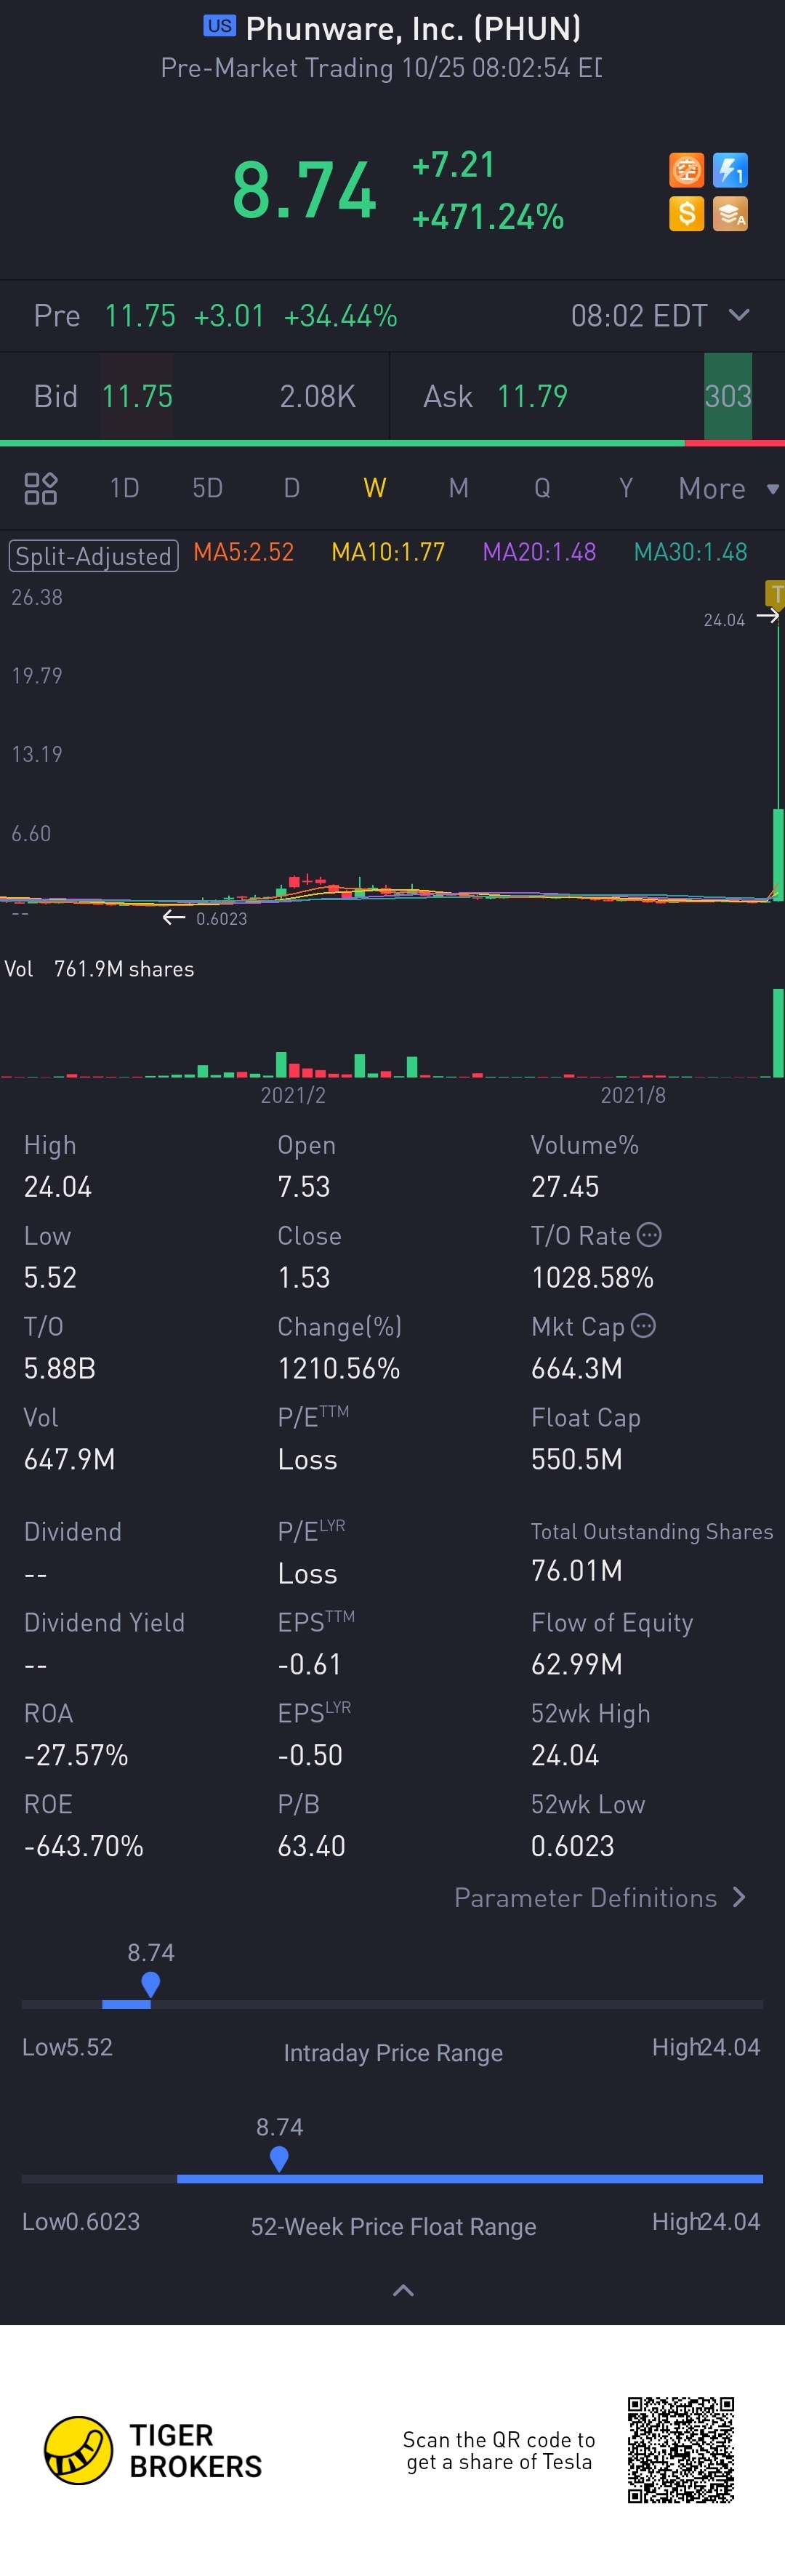Open Parameter Definitions link
The height and width of the screenshot is (2576, 785).
pyautogui.click(x=600, y=1898)
